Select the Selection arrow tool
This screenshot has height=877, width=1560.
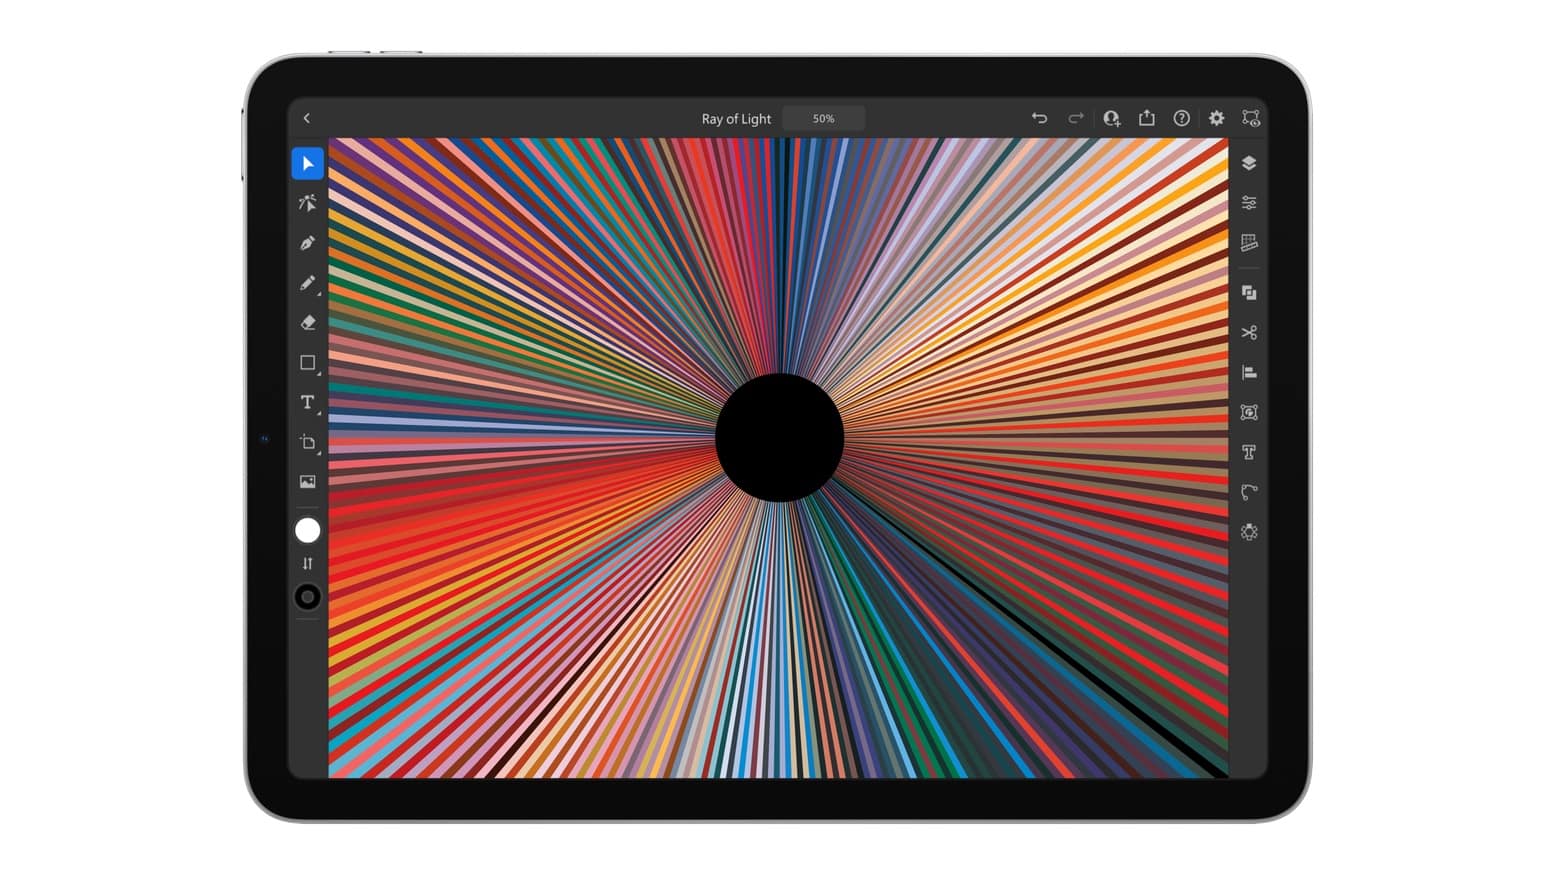pos(307,164)
